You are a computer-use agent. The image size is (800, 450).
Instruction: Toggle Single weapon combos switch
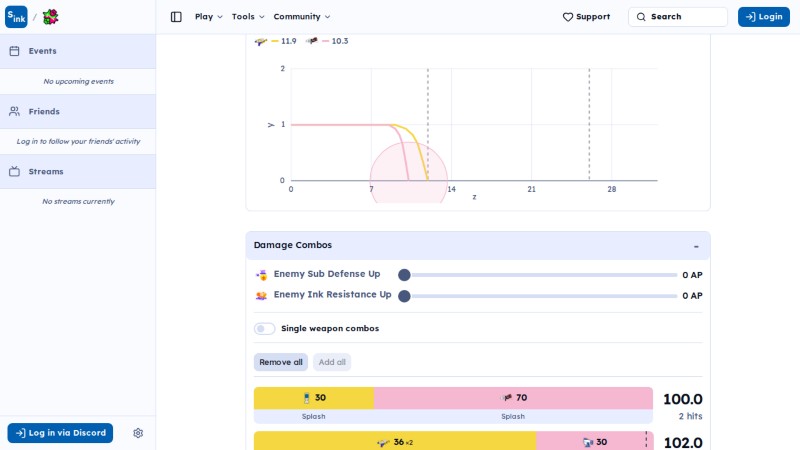click(x=264, y=329)
